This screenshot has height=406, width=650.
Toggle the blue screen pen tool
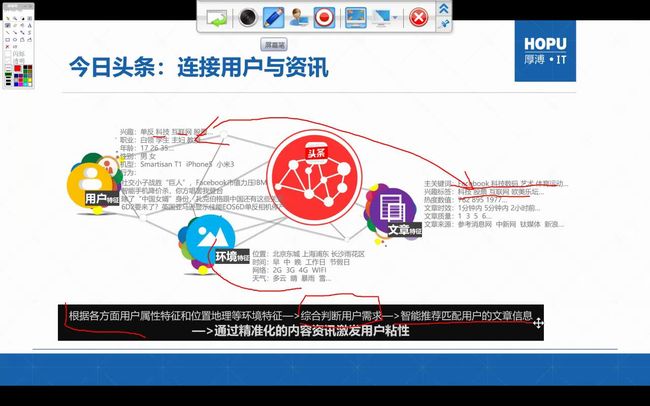coord(274,17)
